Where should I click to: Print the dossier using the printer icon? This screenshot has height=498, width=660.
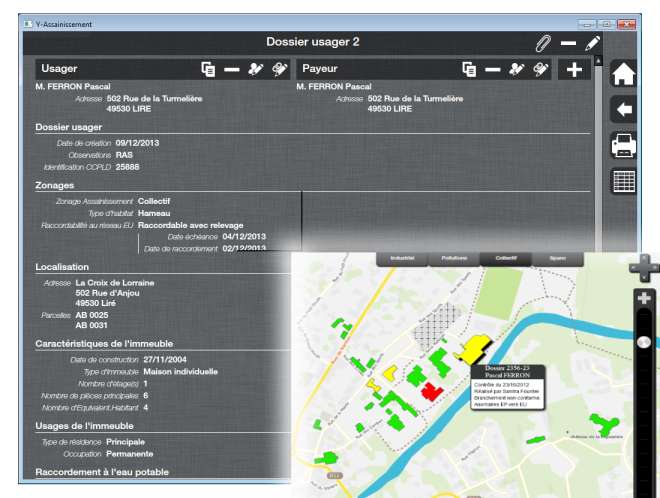624,146
